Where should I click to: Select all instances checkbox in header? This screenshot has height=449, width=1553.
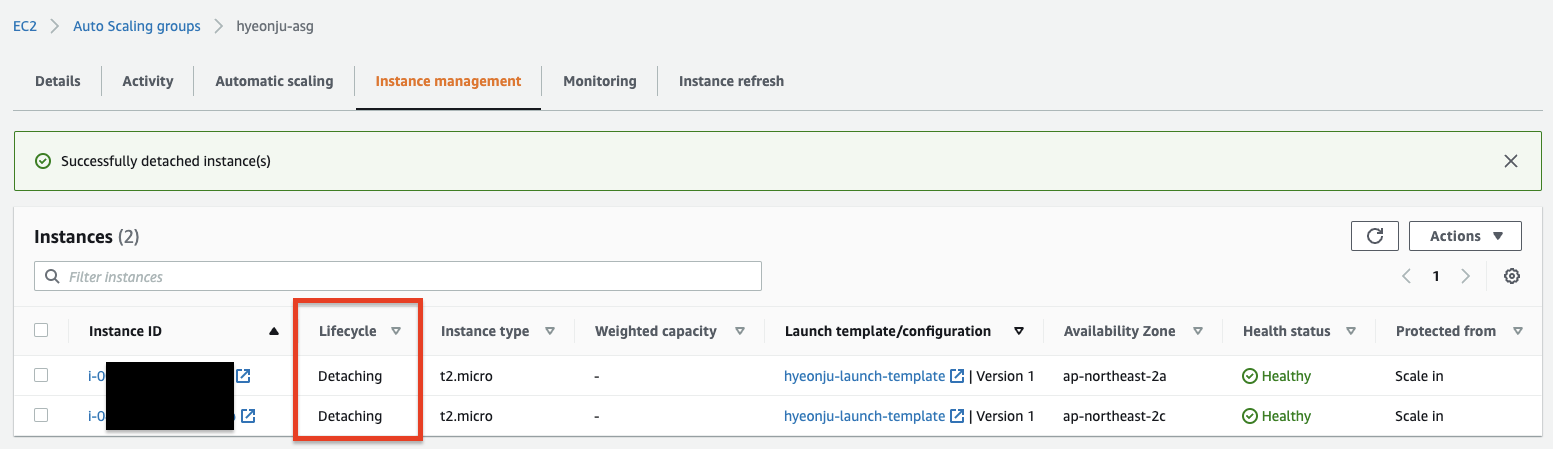[41, 330]
